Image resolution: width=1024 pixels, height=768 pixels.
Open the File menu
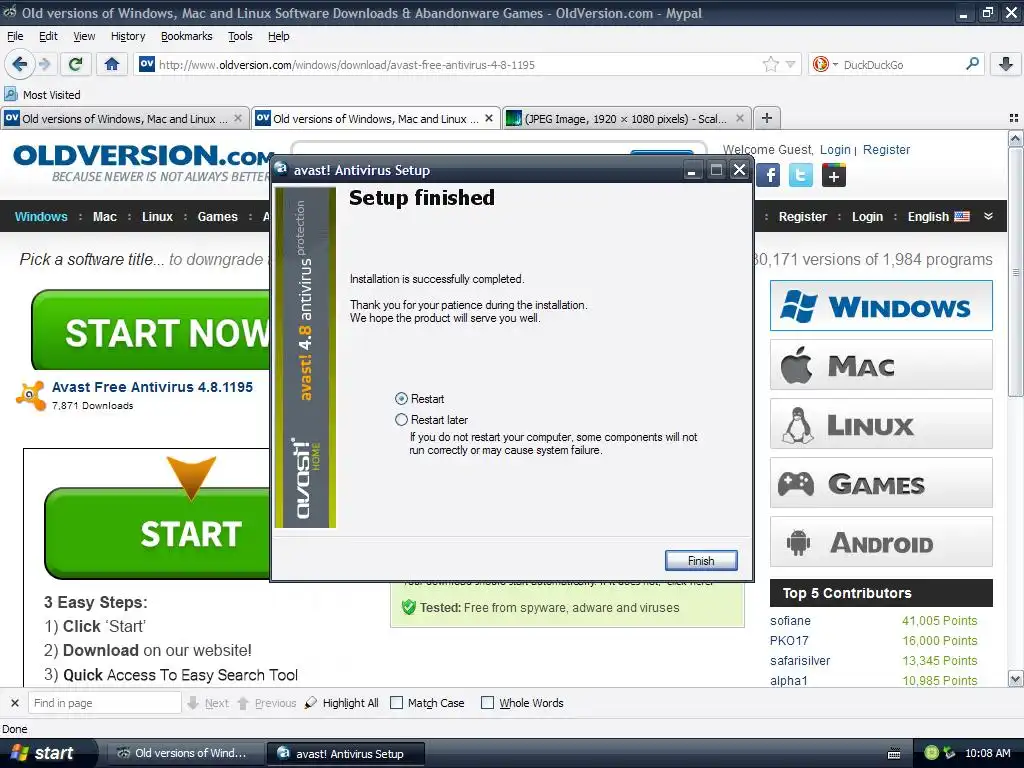pyautogui.click(x=15, y=36)
